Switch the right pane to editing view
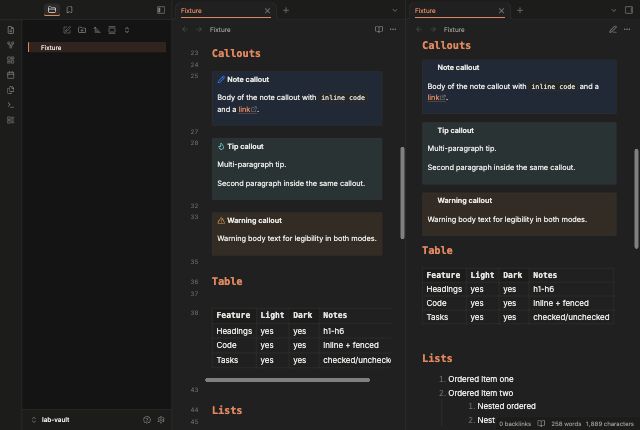Image resolution: width=640 pixels, height=430 pixels. [613, 29]
